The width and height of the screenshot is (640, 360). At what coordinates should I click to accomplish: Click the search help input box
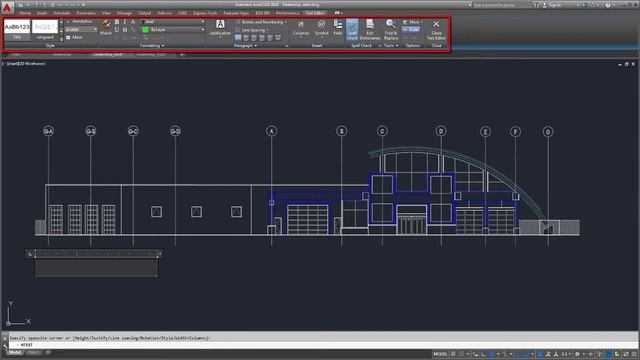pyautogui.click(x=500, y=5)
